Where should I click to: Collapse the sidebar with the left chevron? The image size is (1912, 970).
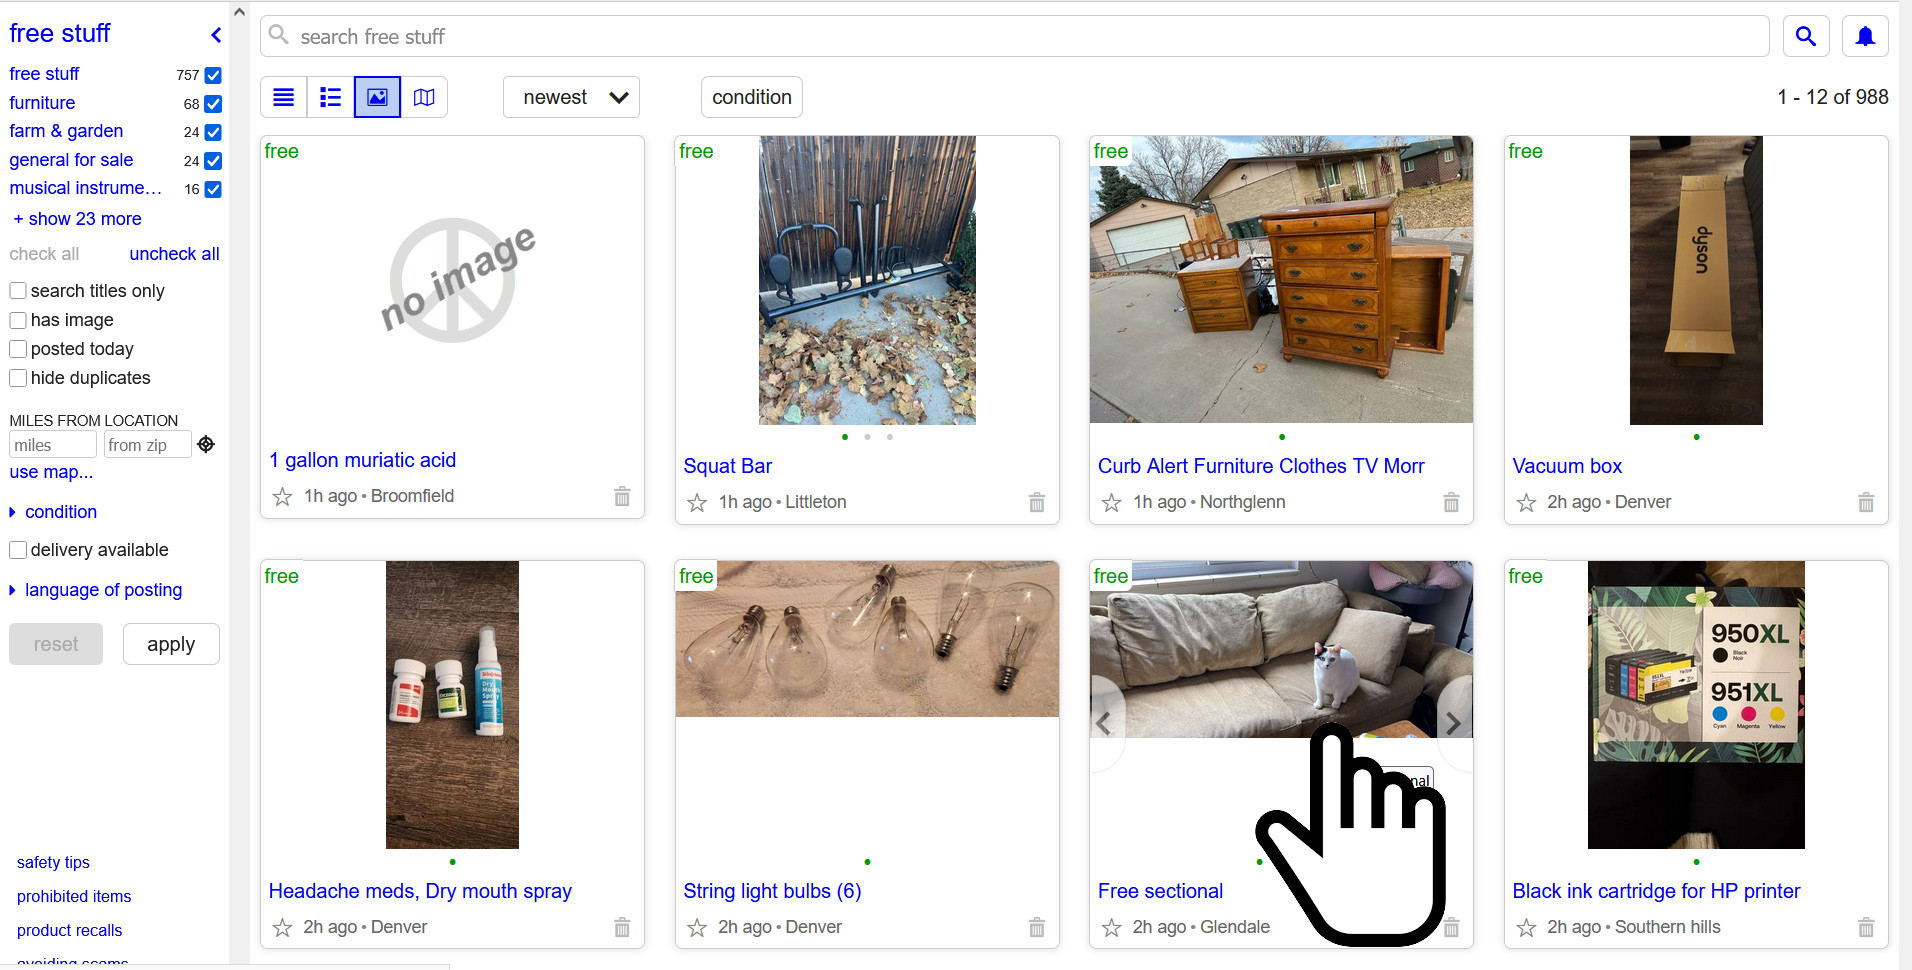[x=216, y=35]
